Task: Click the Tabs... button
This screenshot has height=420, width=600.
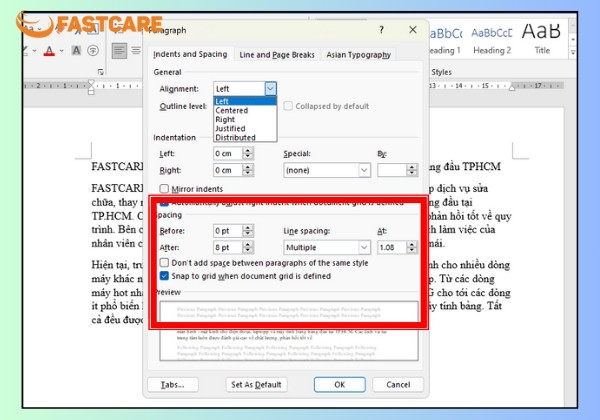Action: pos(173,384)
